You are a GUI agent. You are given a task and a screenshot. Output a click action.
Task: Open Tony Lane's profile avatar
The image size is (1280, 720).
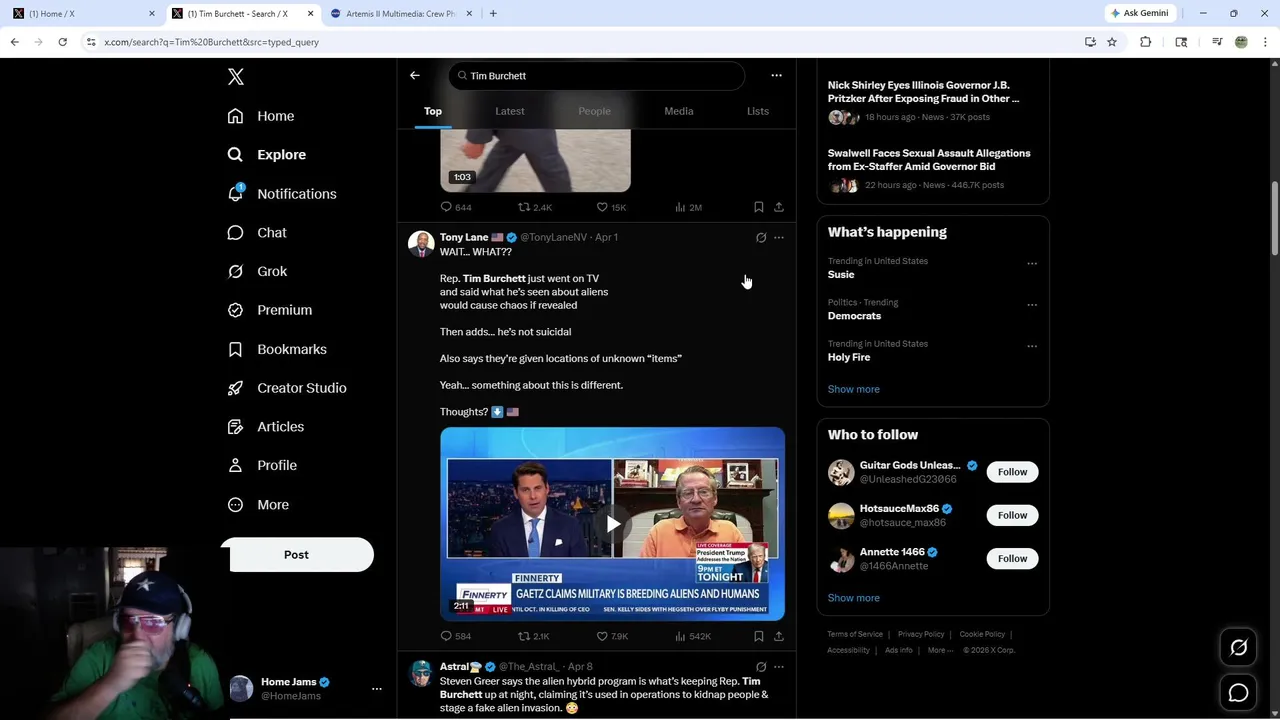tap(421, 245)
